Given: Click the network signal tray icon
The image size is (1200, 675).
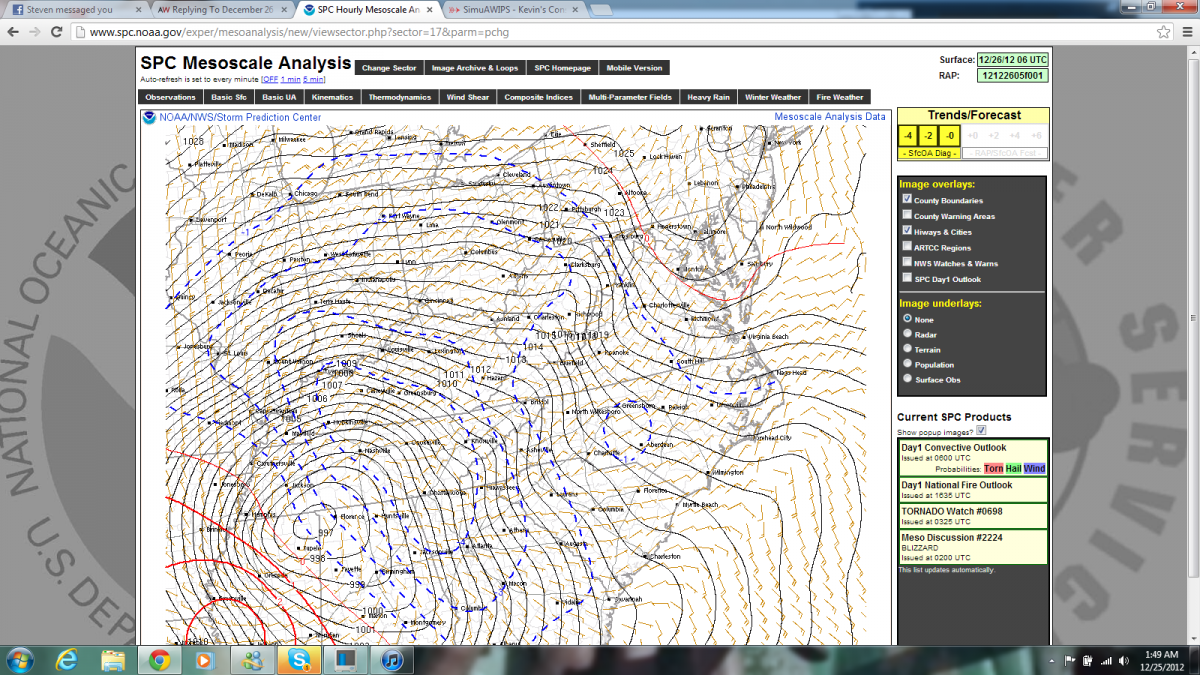Looking at the screenshot, I should coord(1105,661).
